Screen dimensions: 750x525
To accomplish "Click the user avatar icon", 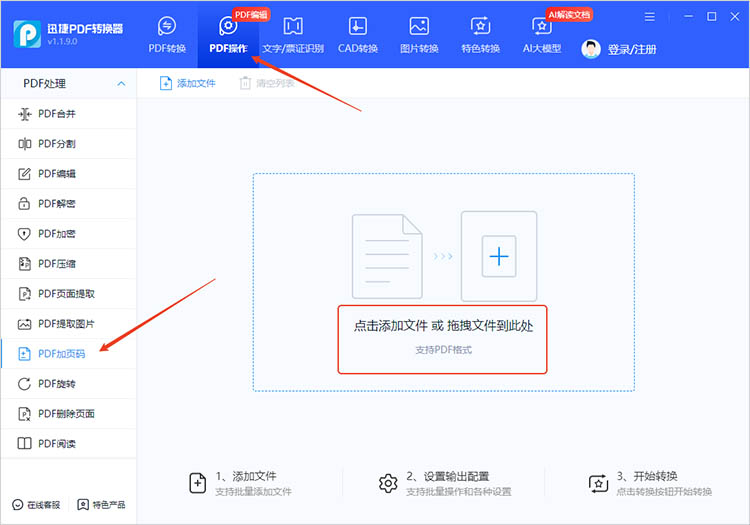I will 591,49.
